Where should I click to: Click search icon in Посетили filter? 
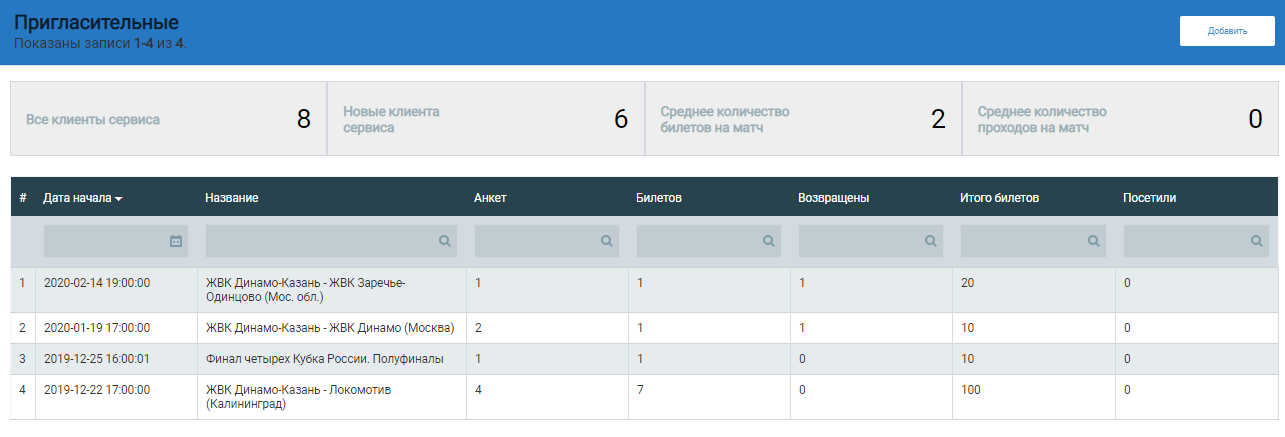click(1256, 241)
